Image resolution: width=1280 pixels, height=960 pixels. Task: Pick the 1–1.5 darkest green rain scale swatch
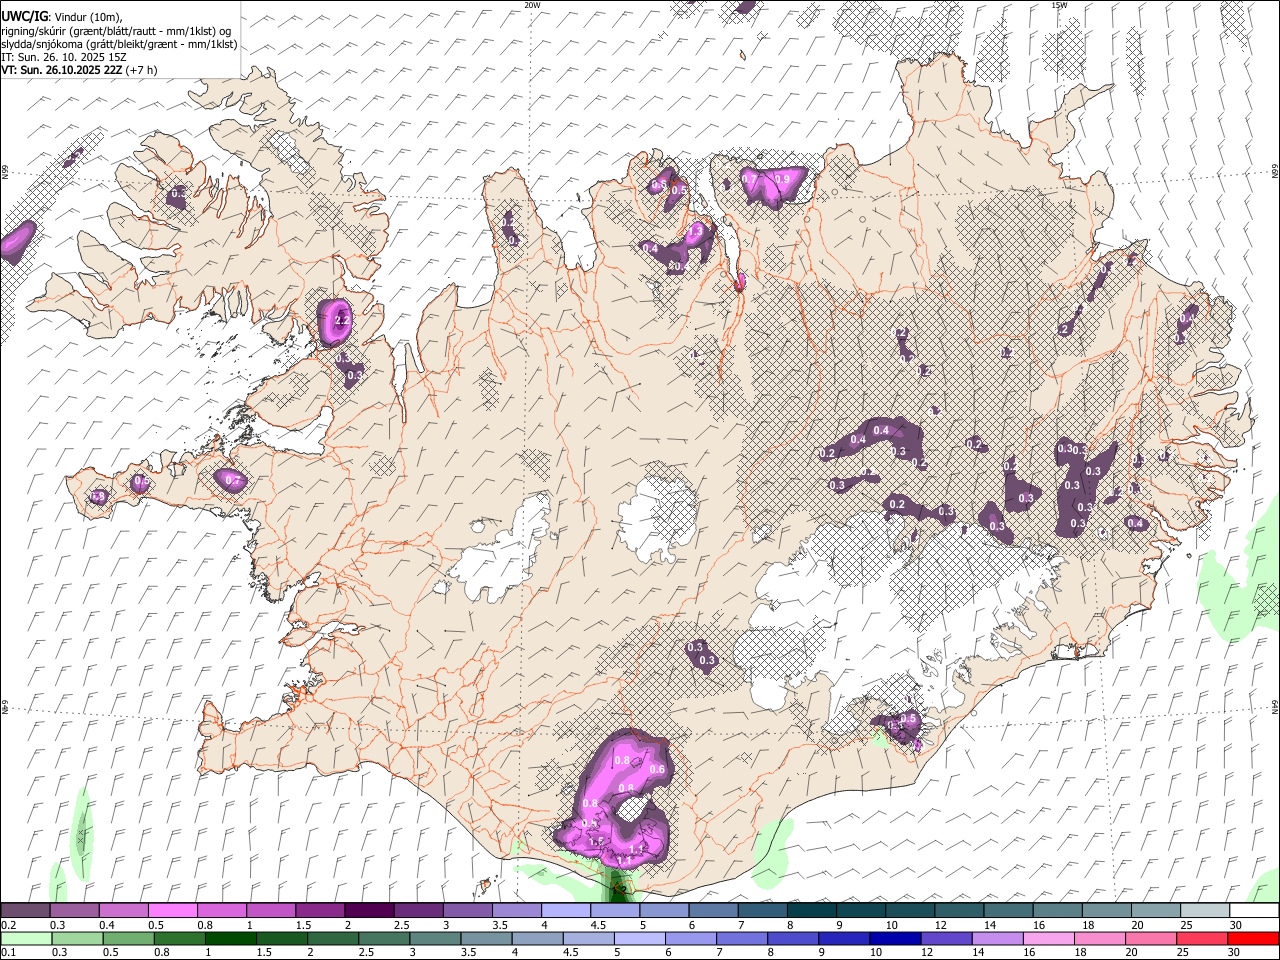[x=231, y=938]
